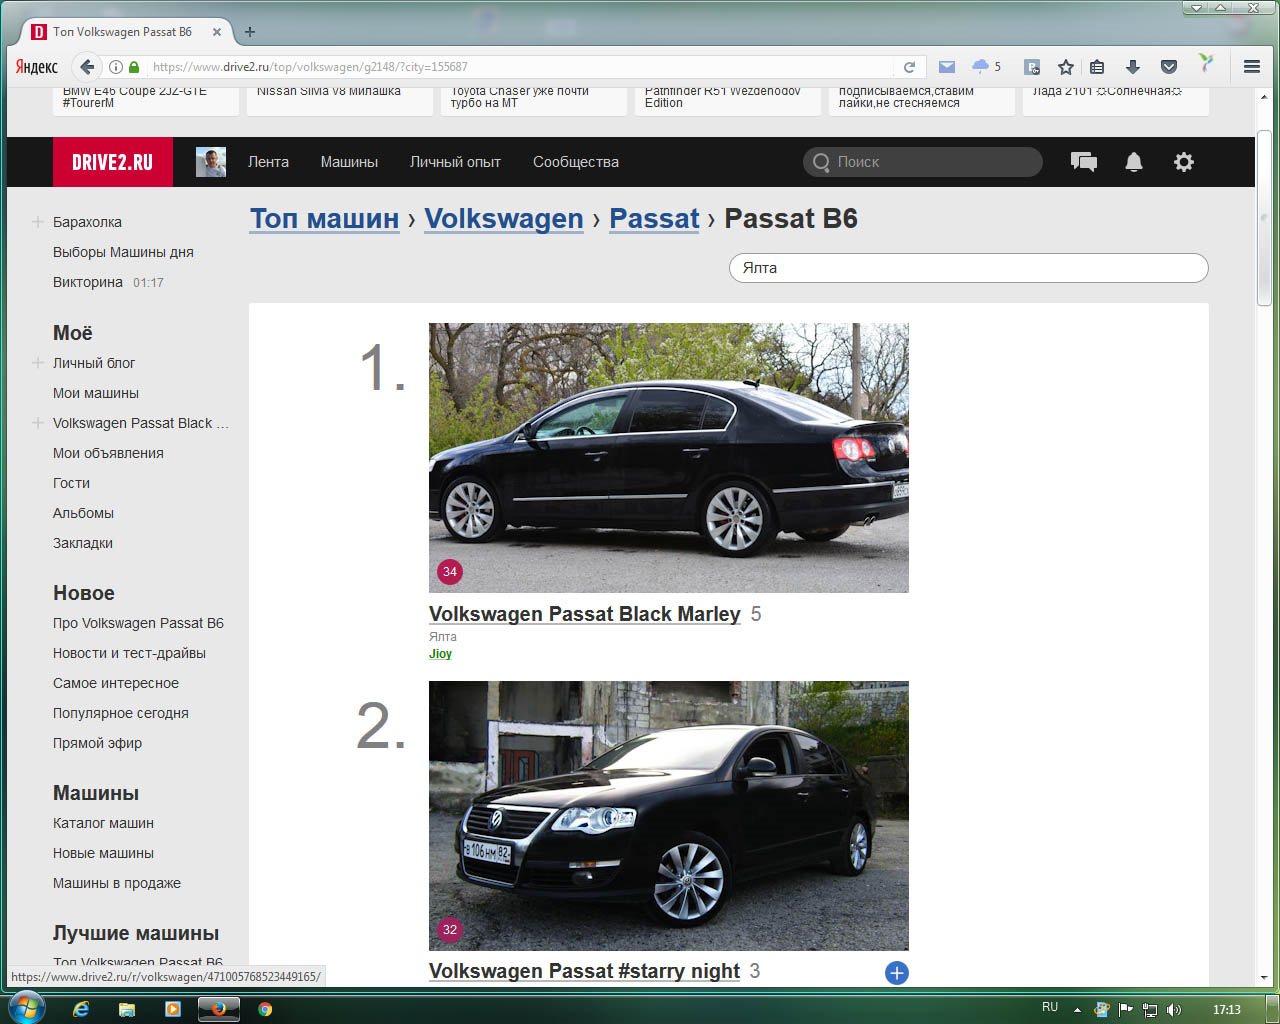Screen dimensions: 1280x1024
Task: Open a new browser tab with plus
Action: (x=250, y=32)
